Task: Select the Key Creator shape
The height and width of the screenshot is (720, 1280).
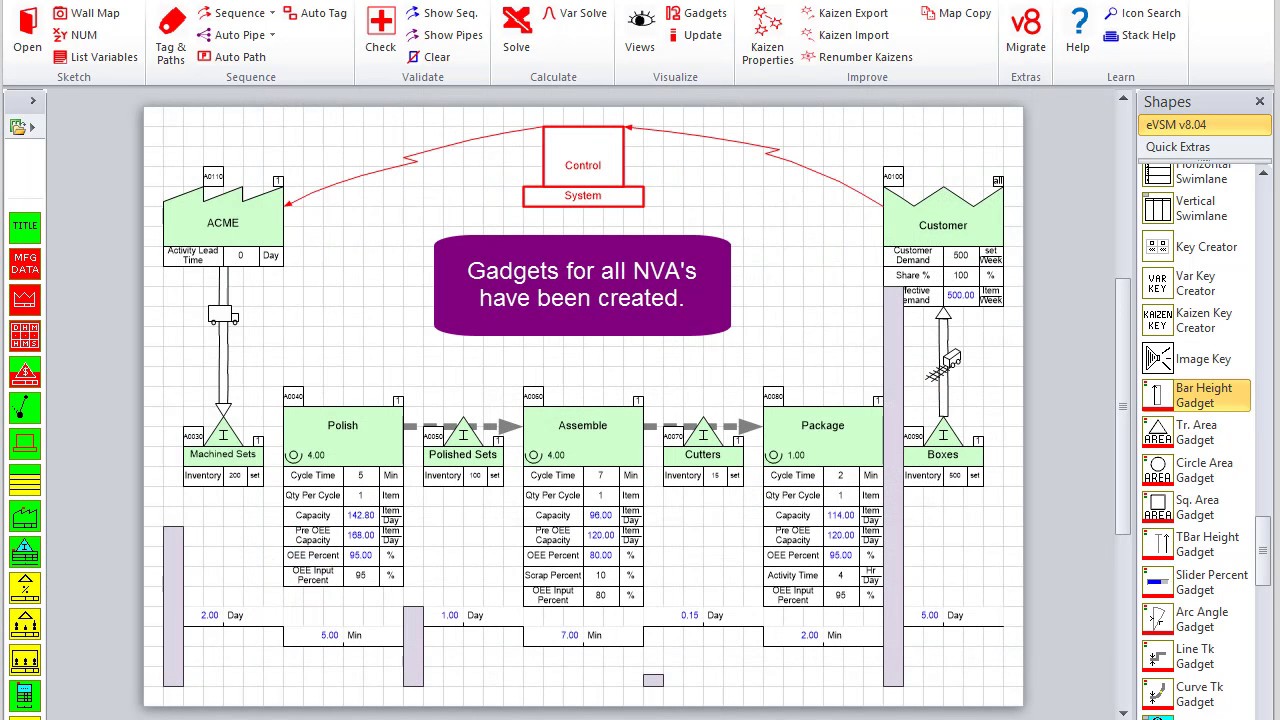Action: pyautogui.click(x=1196, y=247)
